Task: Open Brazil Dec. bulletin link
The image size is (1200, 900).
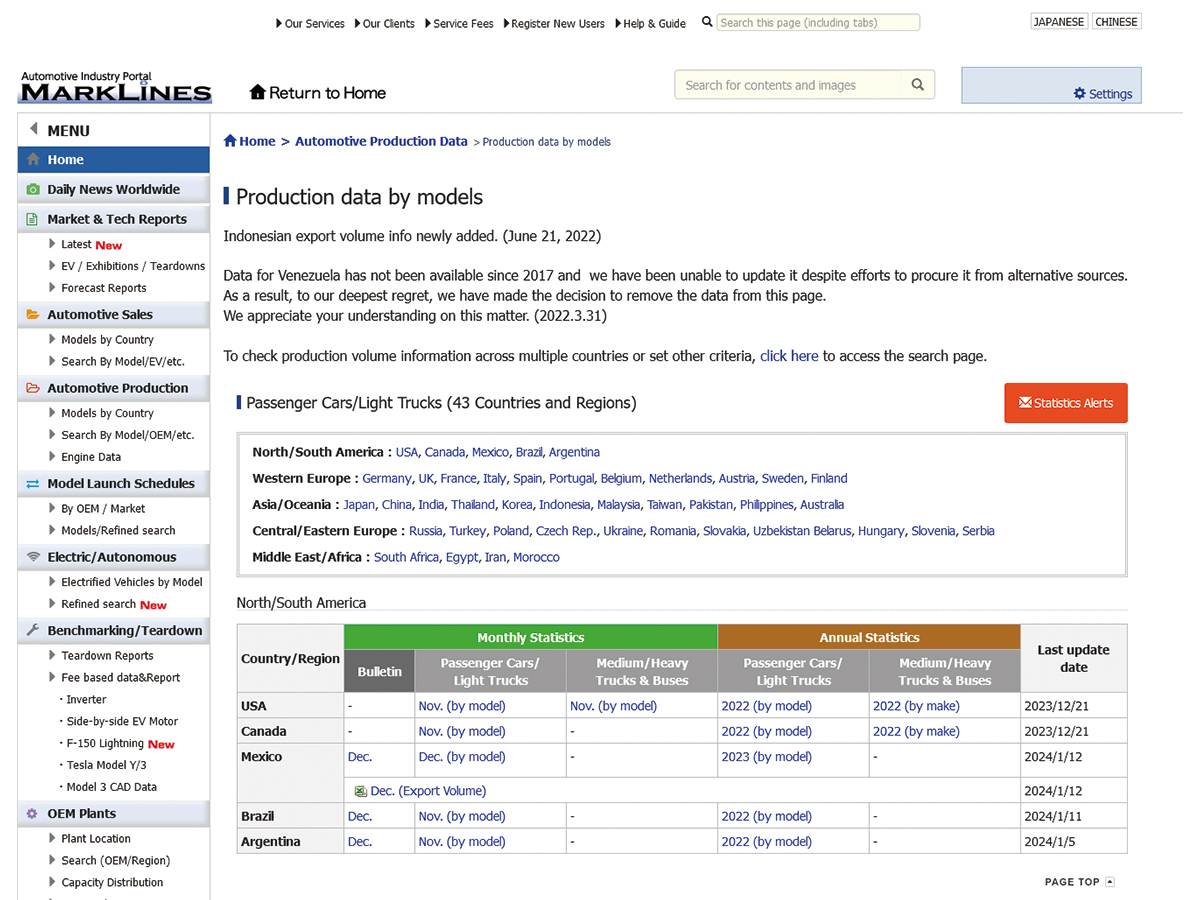Action: click(x=360, y=816)
